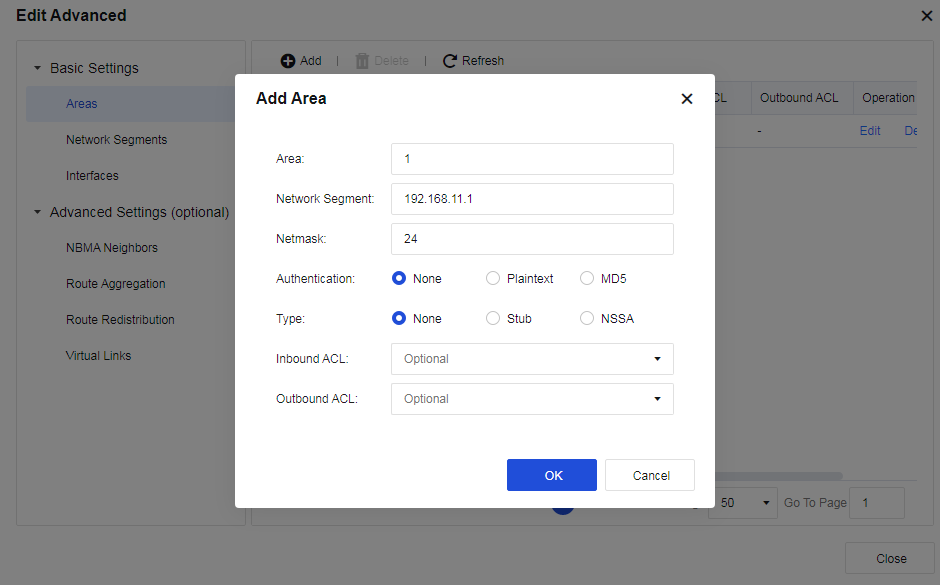This screenshot has height=585, width=940.
Task: Click the Network Segment input field
Action: [x=532, y=199]
